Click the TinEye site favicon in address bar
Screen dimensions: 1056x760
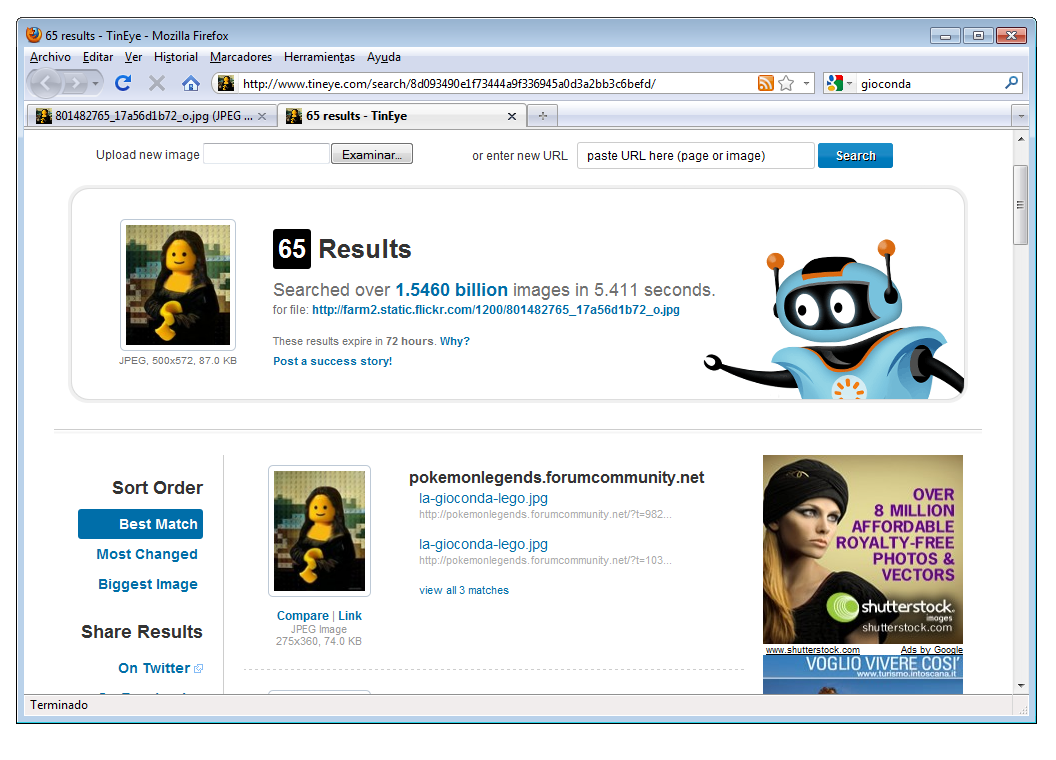pyautogui.click(x=226, y=83)
